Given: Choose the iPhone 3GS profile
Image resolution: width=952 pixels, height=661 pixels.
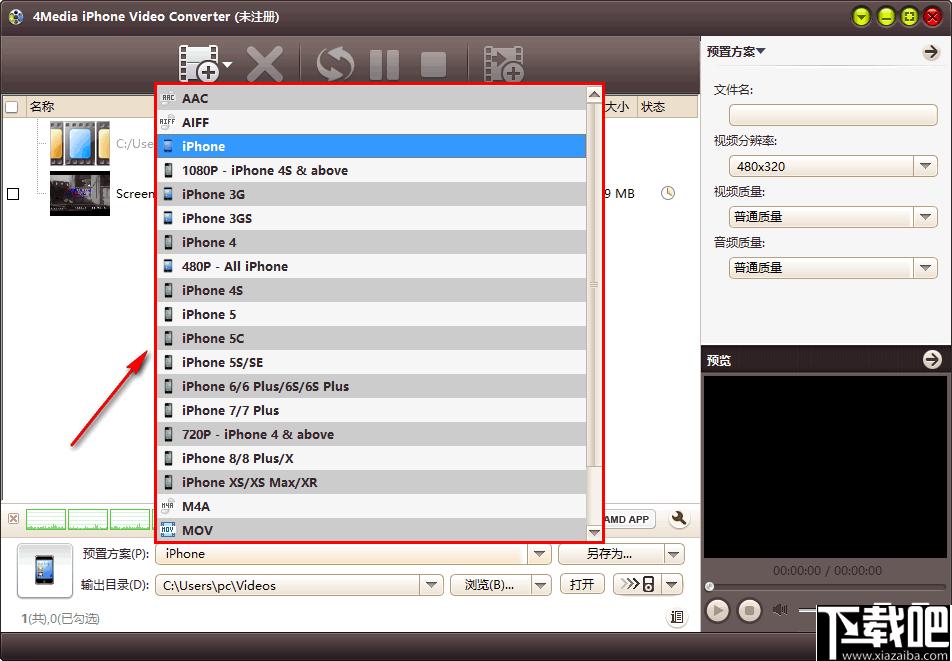Looking at the screenshot, I should pyautogui.click(x=372, y=219).
